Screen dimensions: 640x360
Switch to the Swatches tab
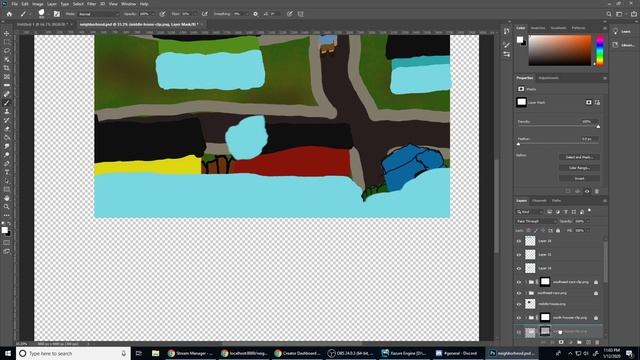(x=538, y=28)
